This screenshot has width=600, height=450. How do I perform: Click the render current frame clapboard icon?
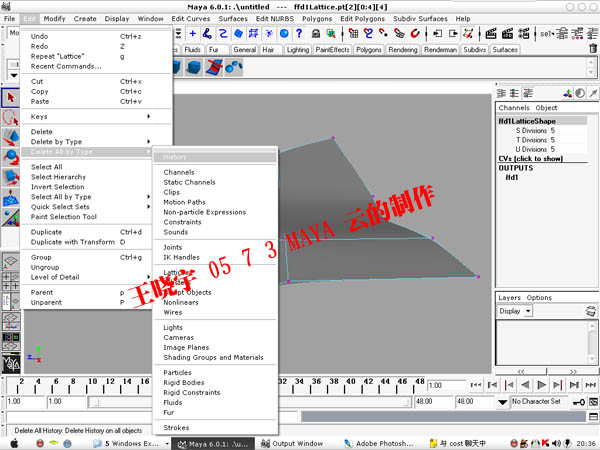491,34
